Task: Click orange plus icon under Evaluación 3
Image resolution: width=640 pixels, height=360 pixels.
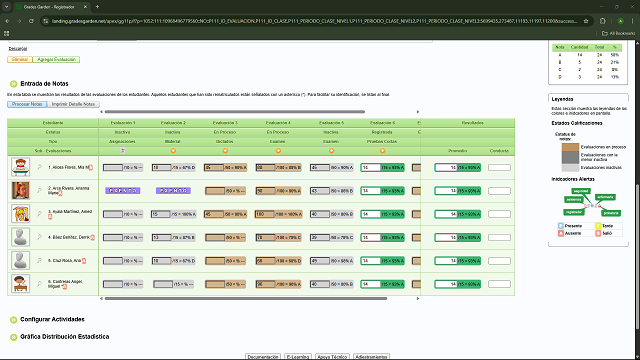Action: [225, 151]
